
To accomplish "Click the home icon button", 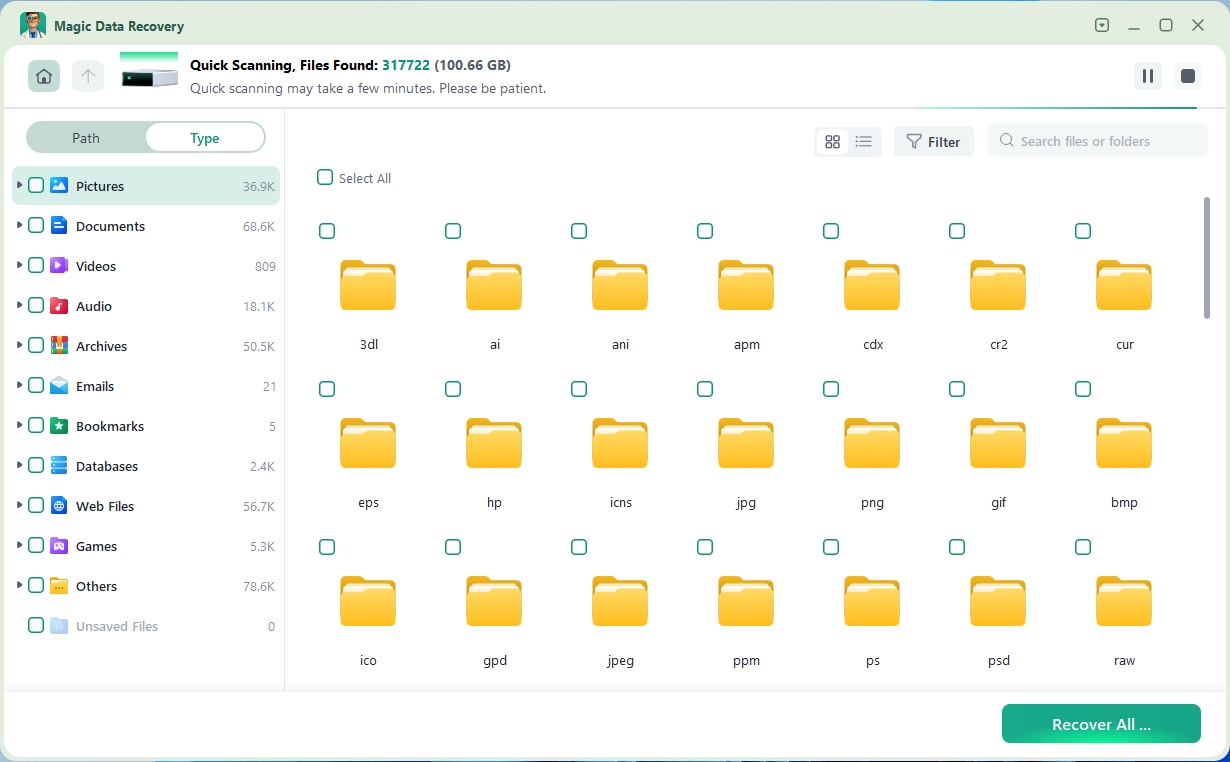I will click(43, 76).
